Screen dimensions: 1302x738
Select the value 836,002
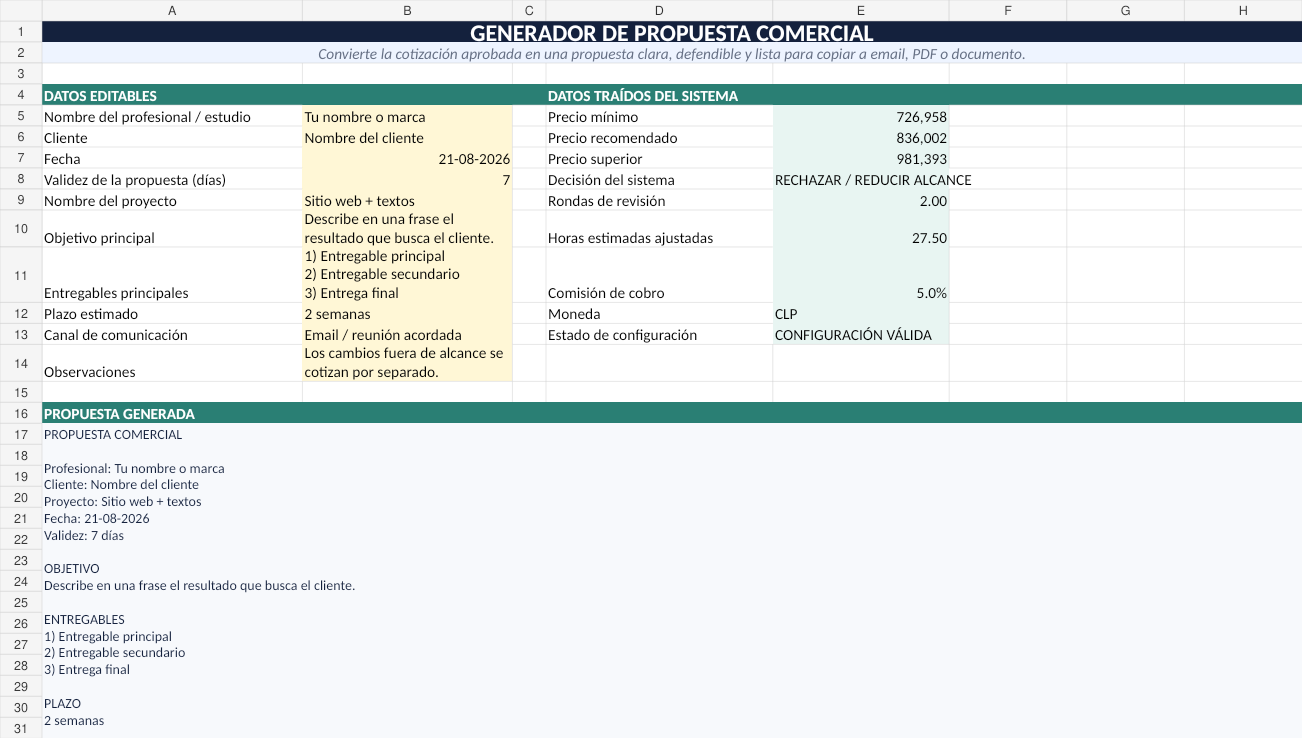(x=861, y=138)
